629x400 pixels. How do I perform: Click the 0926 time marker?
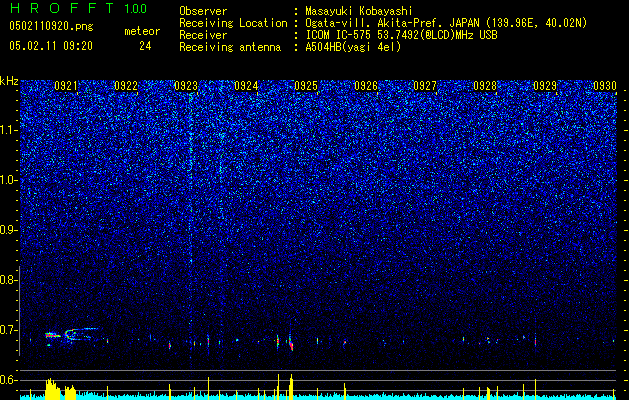point(366,86)
